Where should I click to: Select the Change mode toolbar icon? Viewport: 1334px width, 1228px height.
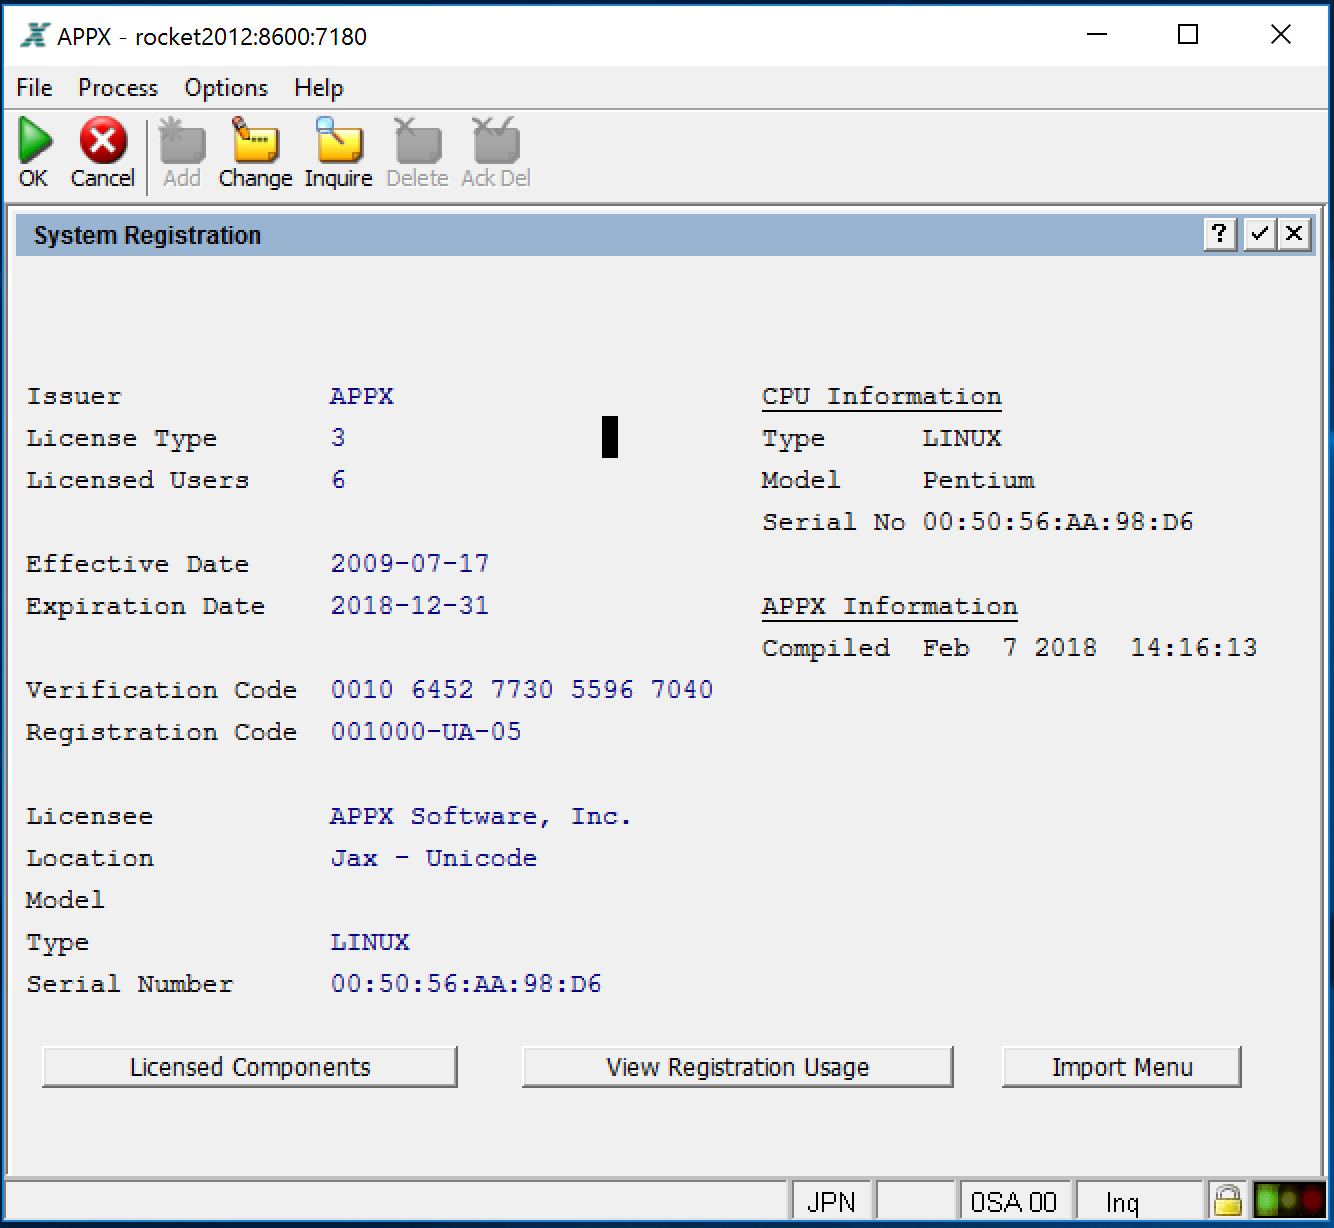pyautogui.click(x=255, y=142)
